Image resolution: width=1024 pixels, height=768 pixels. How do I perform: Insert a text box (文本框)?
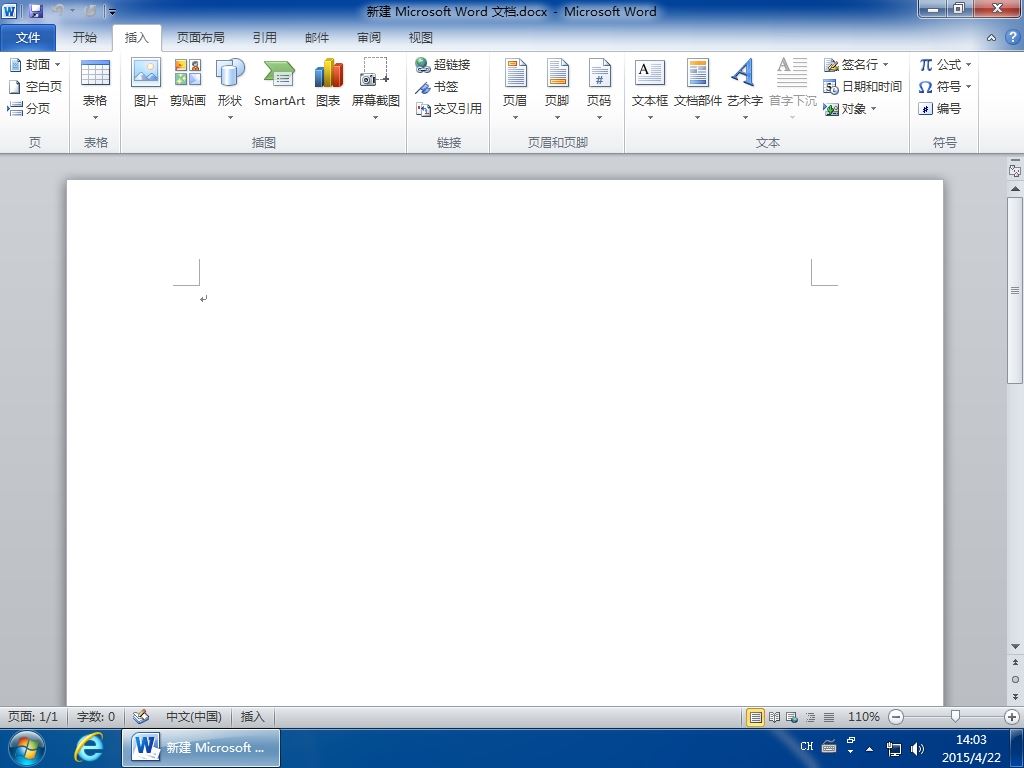[x=650, y=90]
